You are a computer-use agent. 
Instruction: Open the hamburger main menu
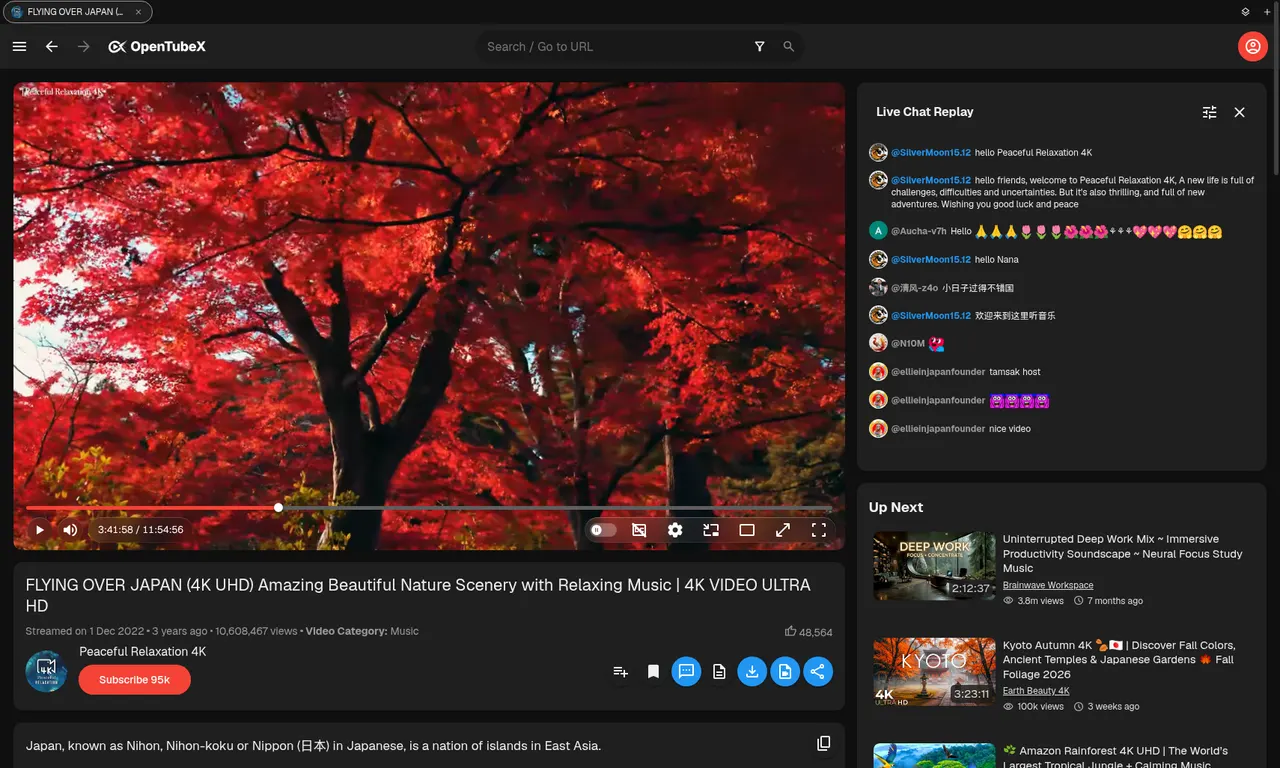tap(19, 47)
